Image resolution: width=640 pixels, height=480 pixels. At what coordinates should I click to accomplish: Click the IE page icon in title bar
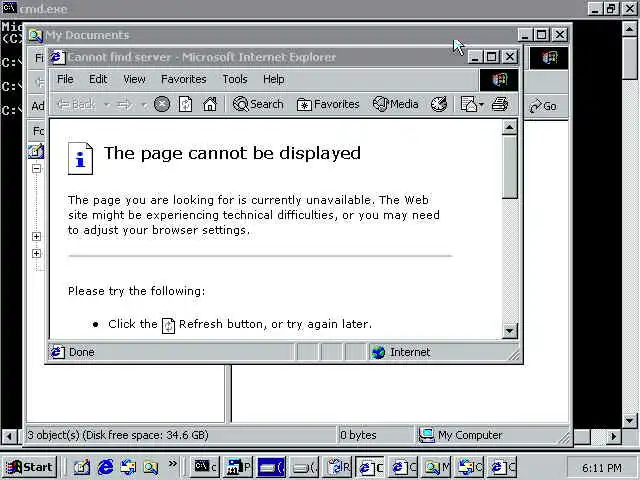point(57,57)
